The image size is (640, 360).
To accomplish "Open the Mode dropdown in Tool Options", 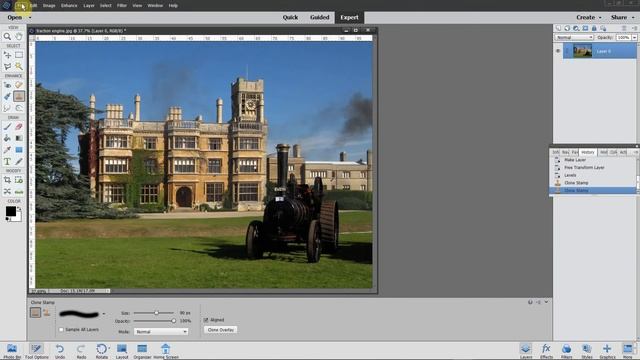I will click(x=161, y=332).
